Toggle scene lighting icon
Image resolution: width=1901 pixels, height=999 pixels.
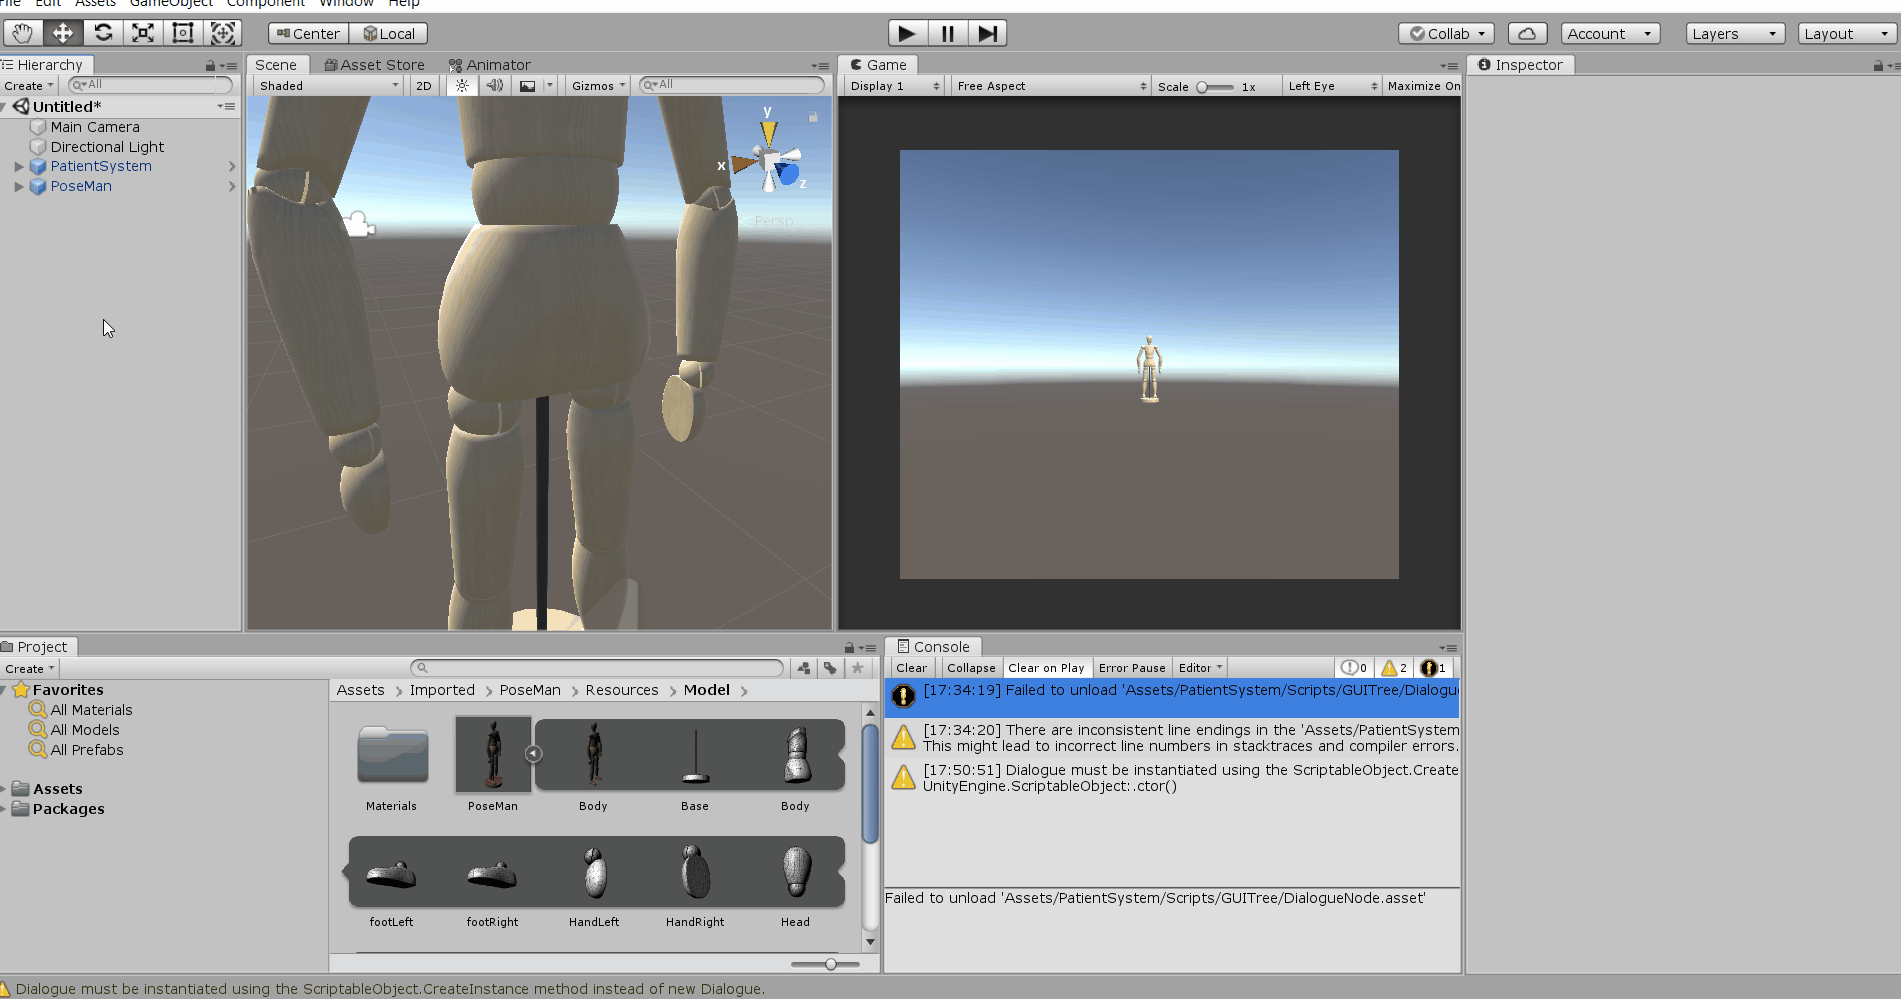pyautogui.click(x=462, y=86)
